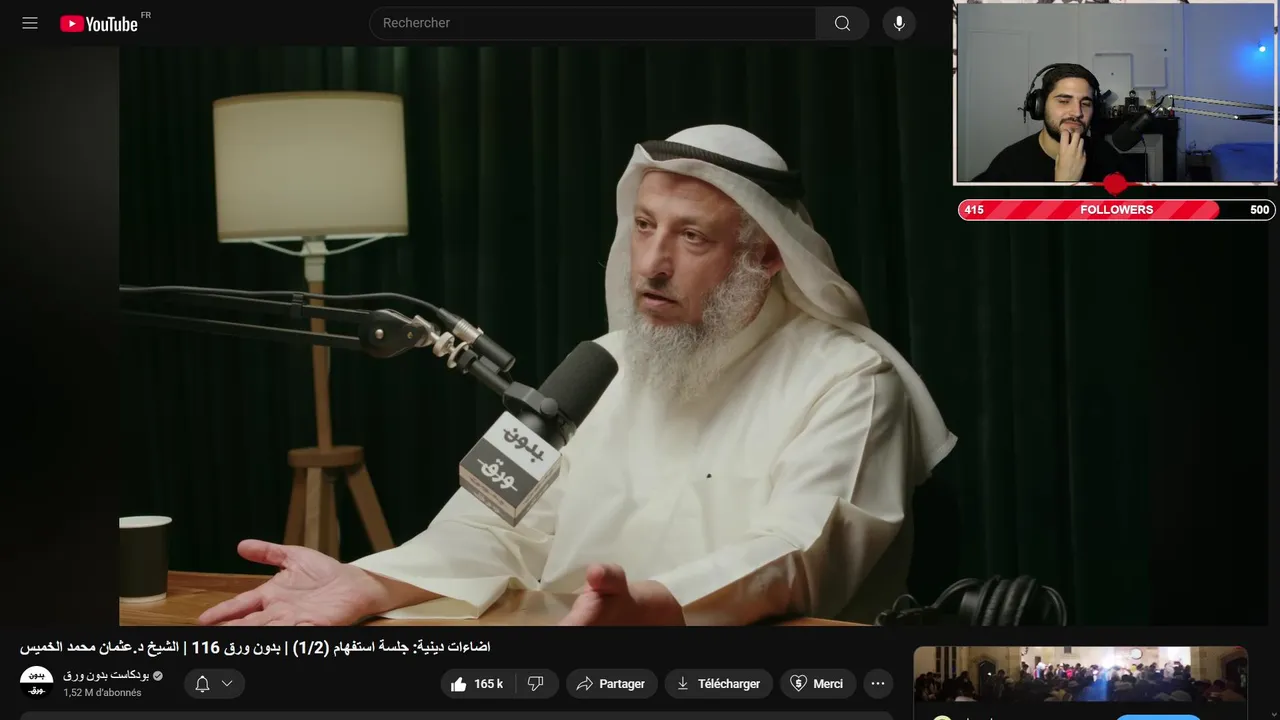
Task: Click the magnifying glass search button
Action: click(x=843, y=23)
